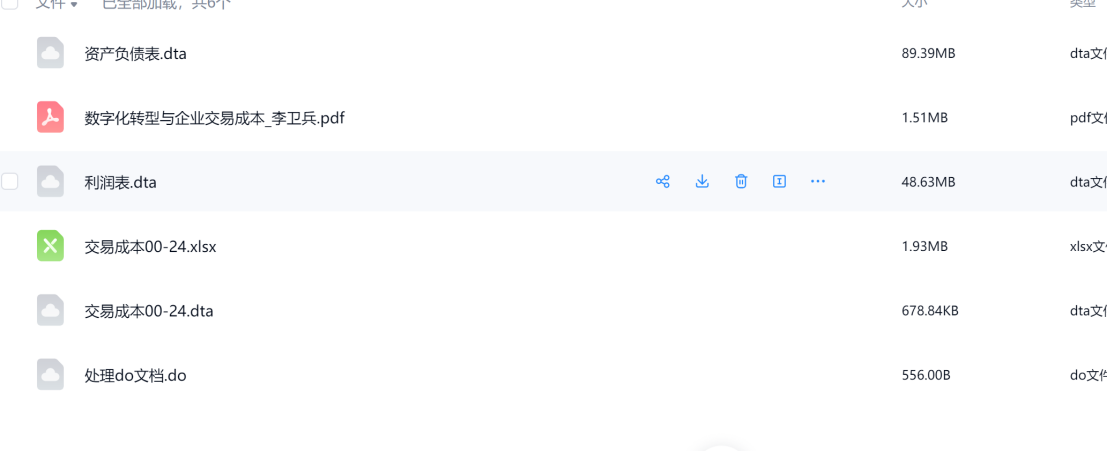This screenshot has height=451, width=1107.
Task: Click the 利润表.dta file name
Action: pos(121,182)
